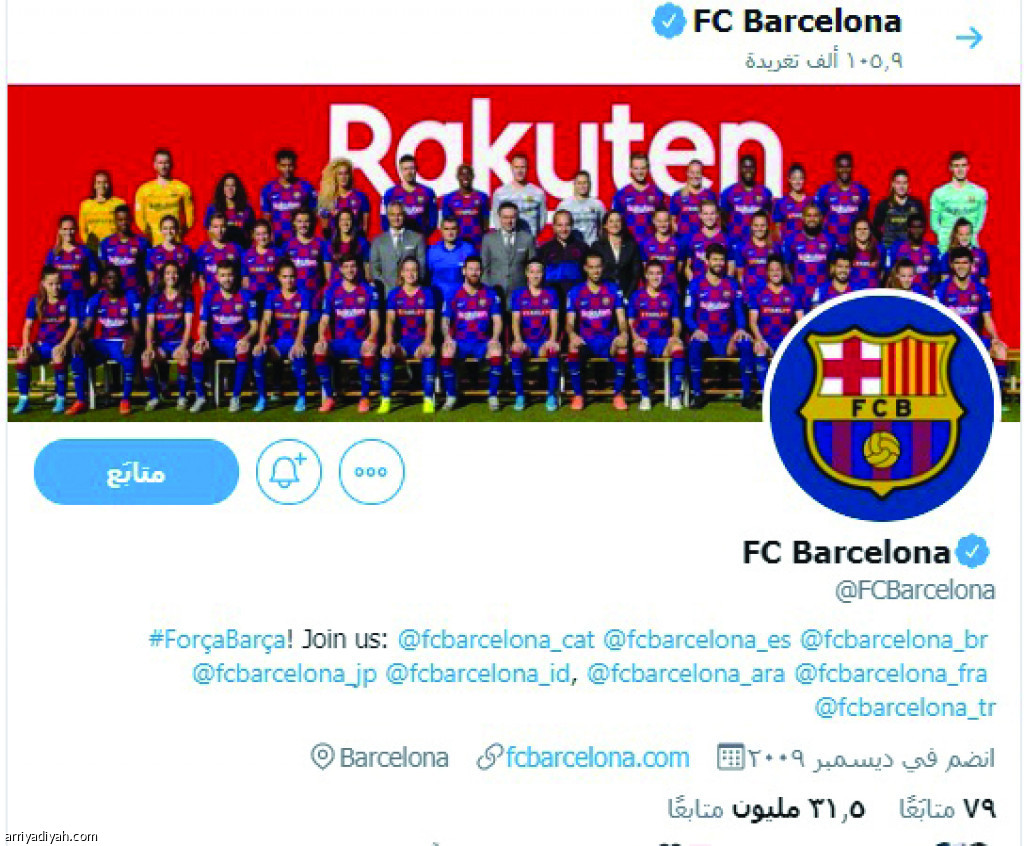Click the #ForçaBarça hashtag
The image size is (1024, 846).
217,639
